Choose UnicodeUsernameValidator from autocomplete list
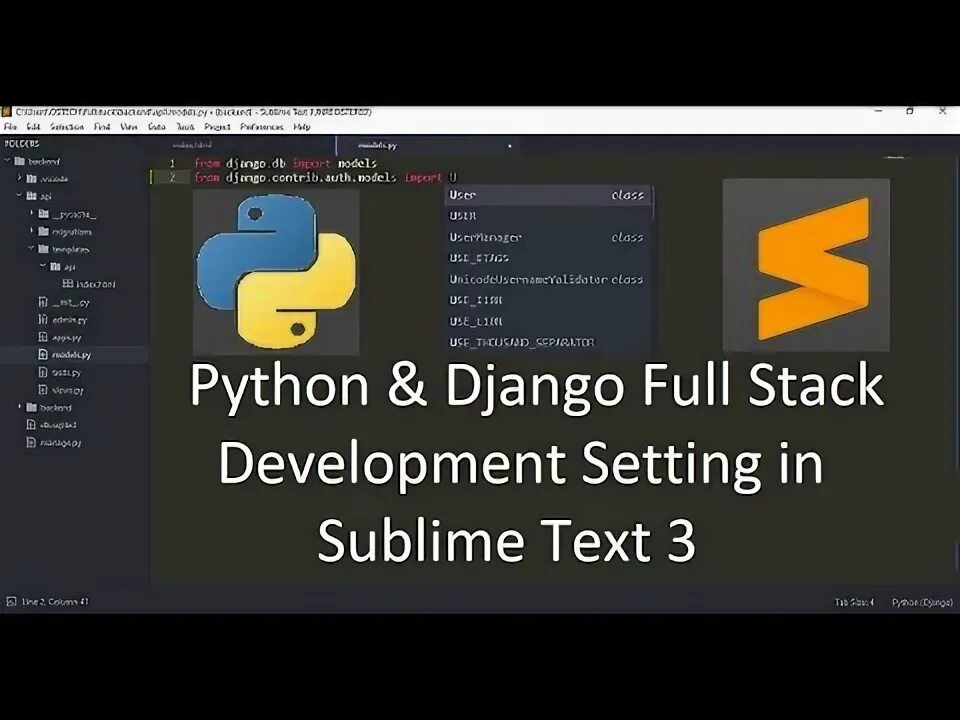The height and width of the screenshot is (720, 960). click(547, 279)
